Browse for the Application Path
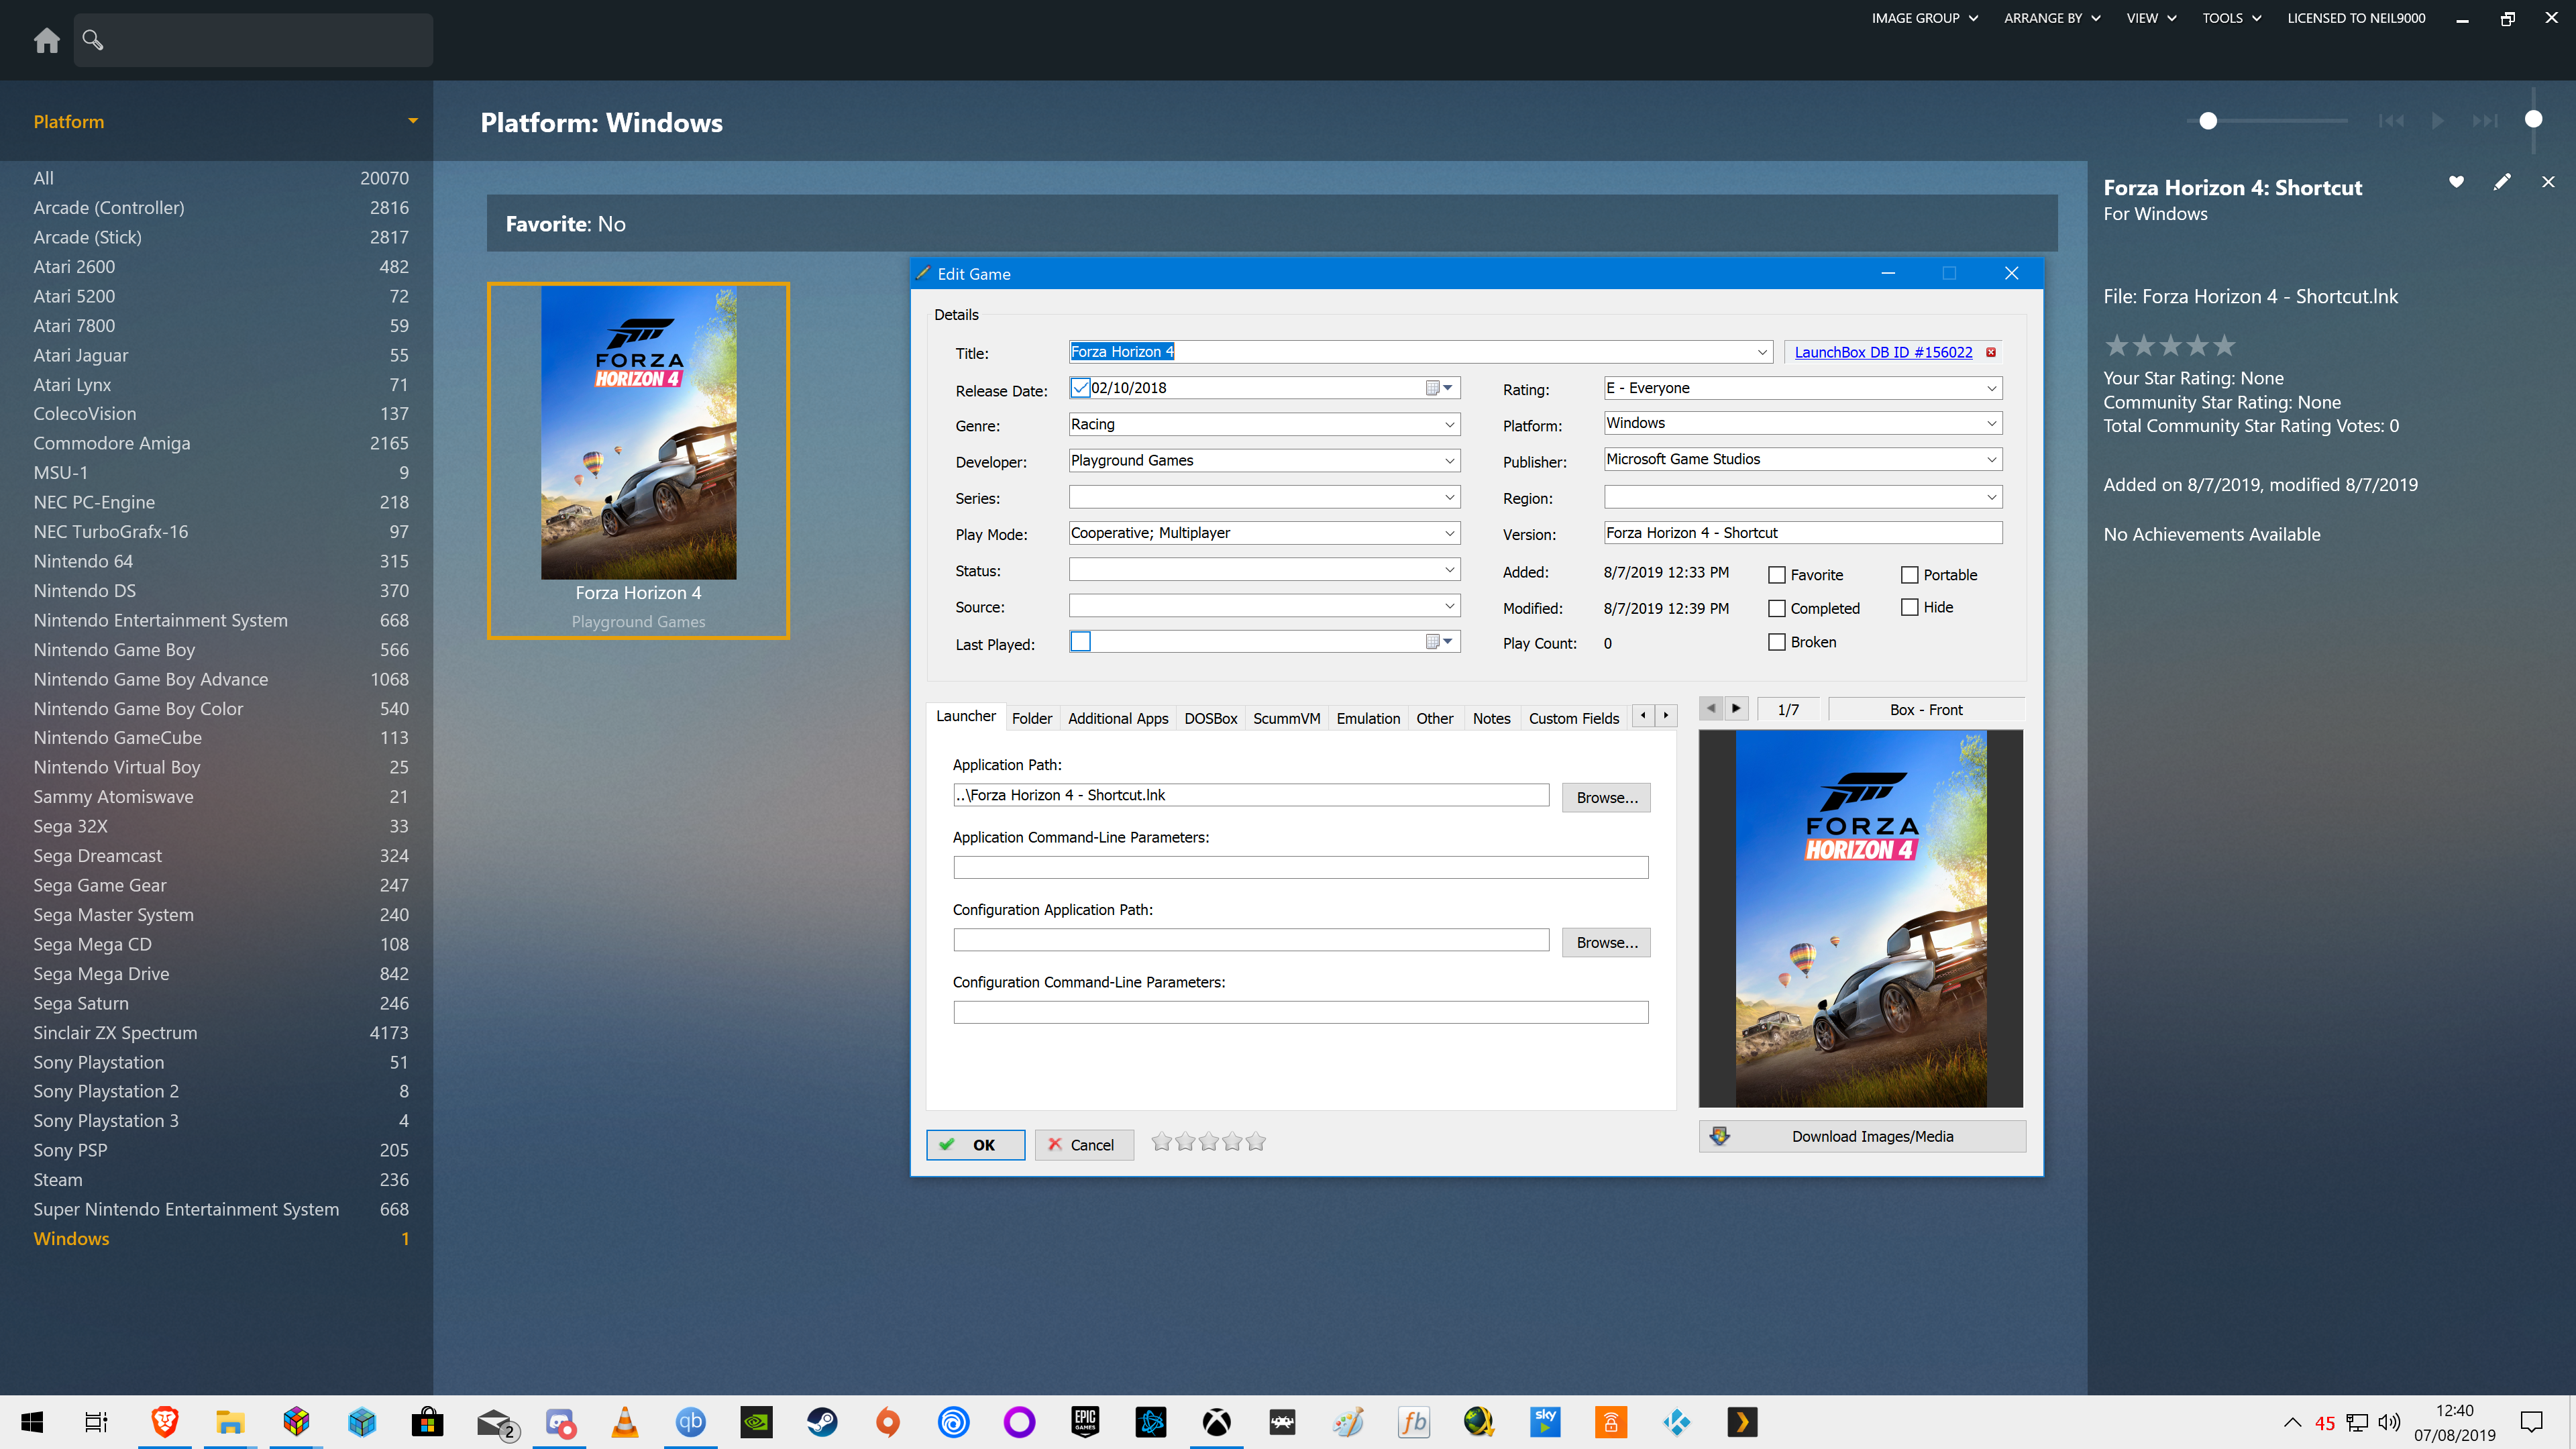The width and height of the screenshot is (2576, 1449). point(1606,797)
